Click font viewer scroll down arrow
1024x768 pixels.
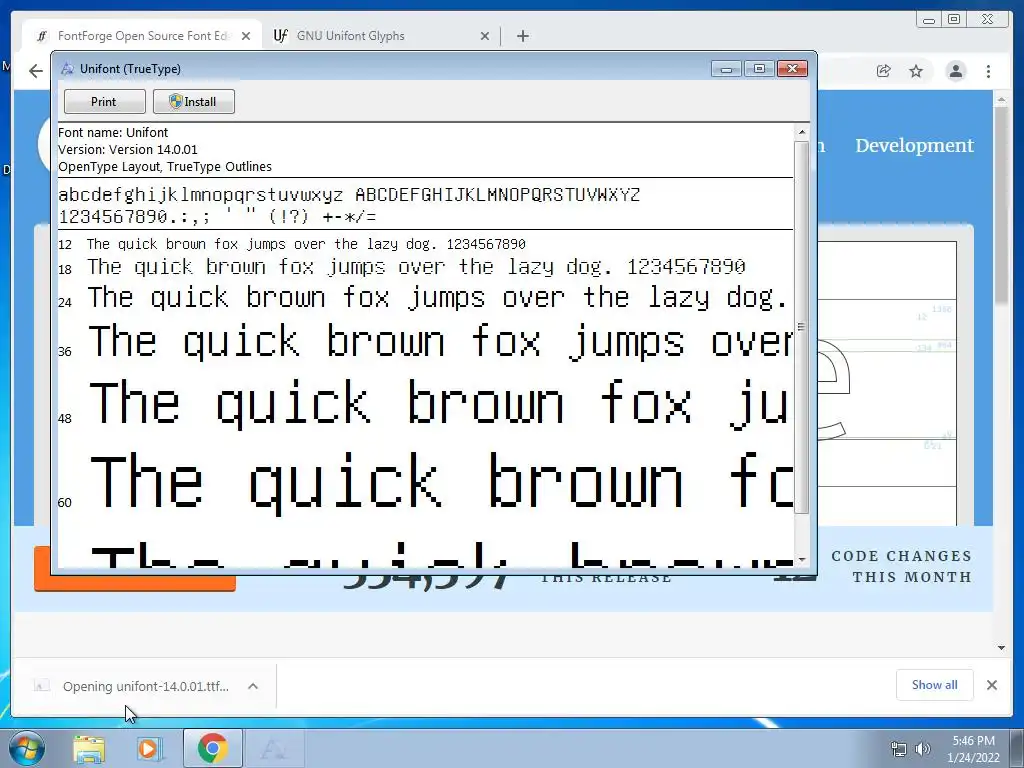click(802, 560)
